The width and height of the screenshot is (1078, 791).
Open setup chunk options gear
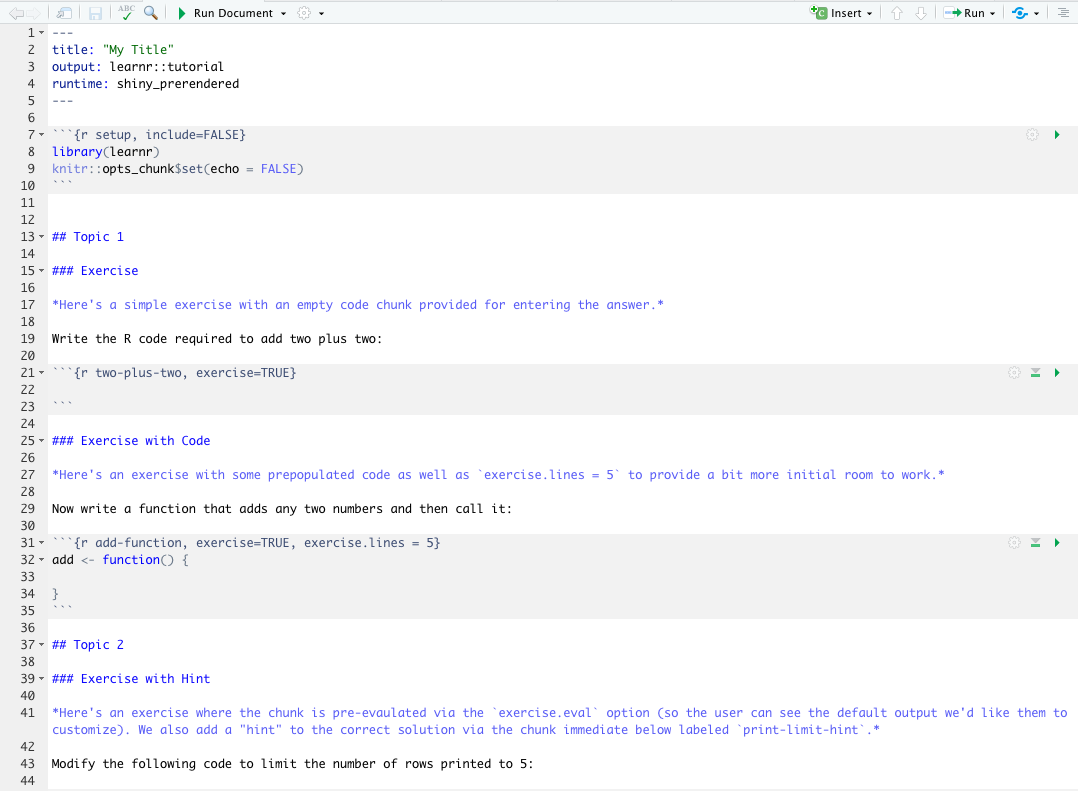pos(1032,135)
